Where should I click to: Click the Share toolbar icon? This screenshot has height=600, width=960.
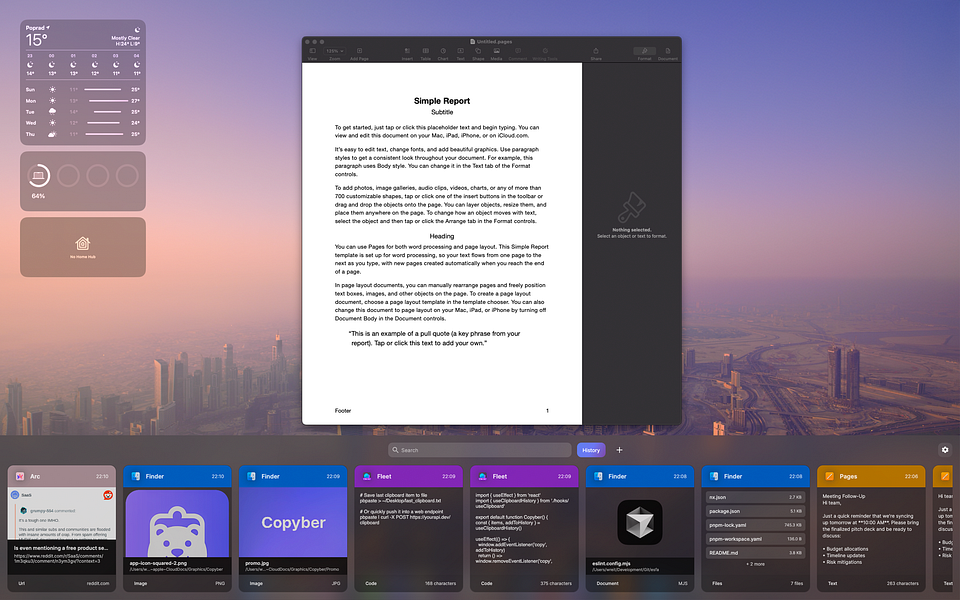click(596, 53)
